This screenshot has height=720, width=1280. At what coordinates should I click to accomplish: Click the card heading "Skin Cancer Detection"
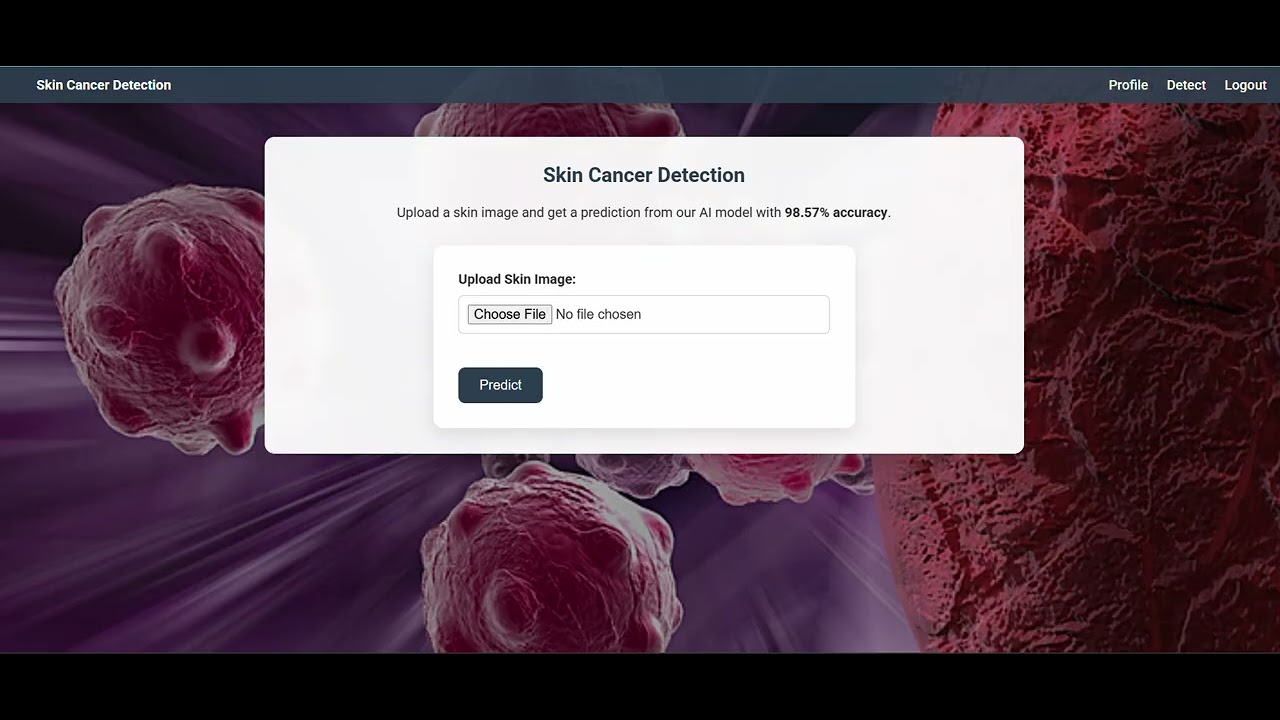(644, 175)
